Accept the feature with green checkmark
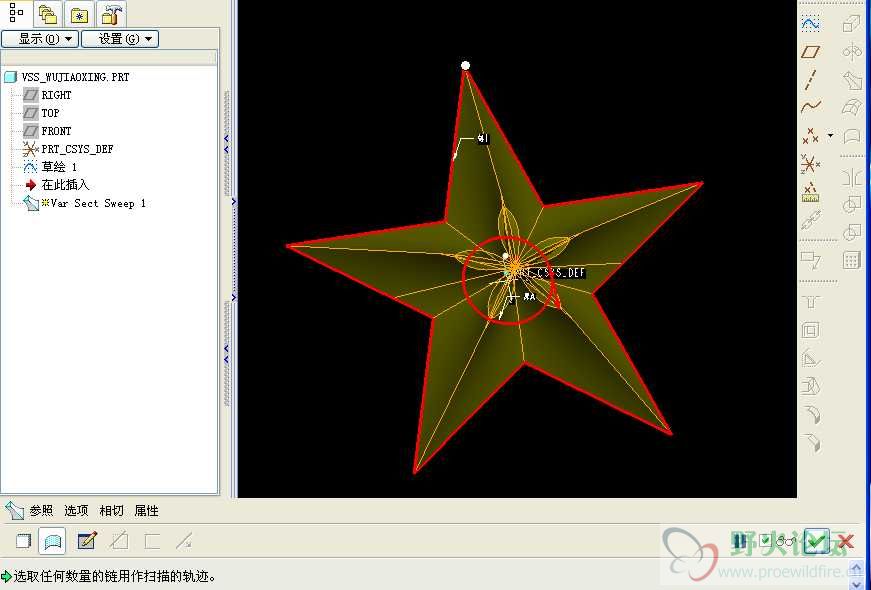Image resolution: width=871 pixels, height=590 pixels. (x=815, y=541)
